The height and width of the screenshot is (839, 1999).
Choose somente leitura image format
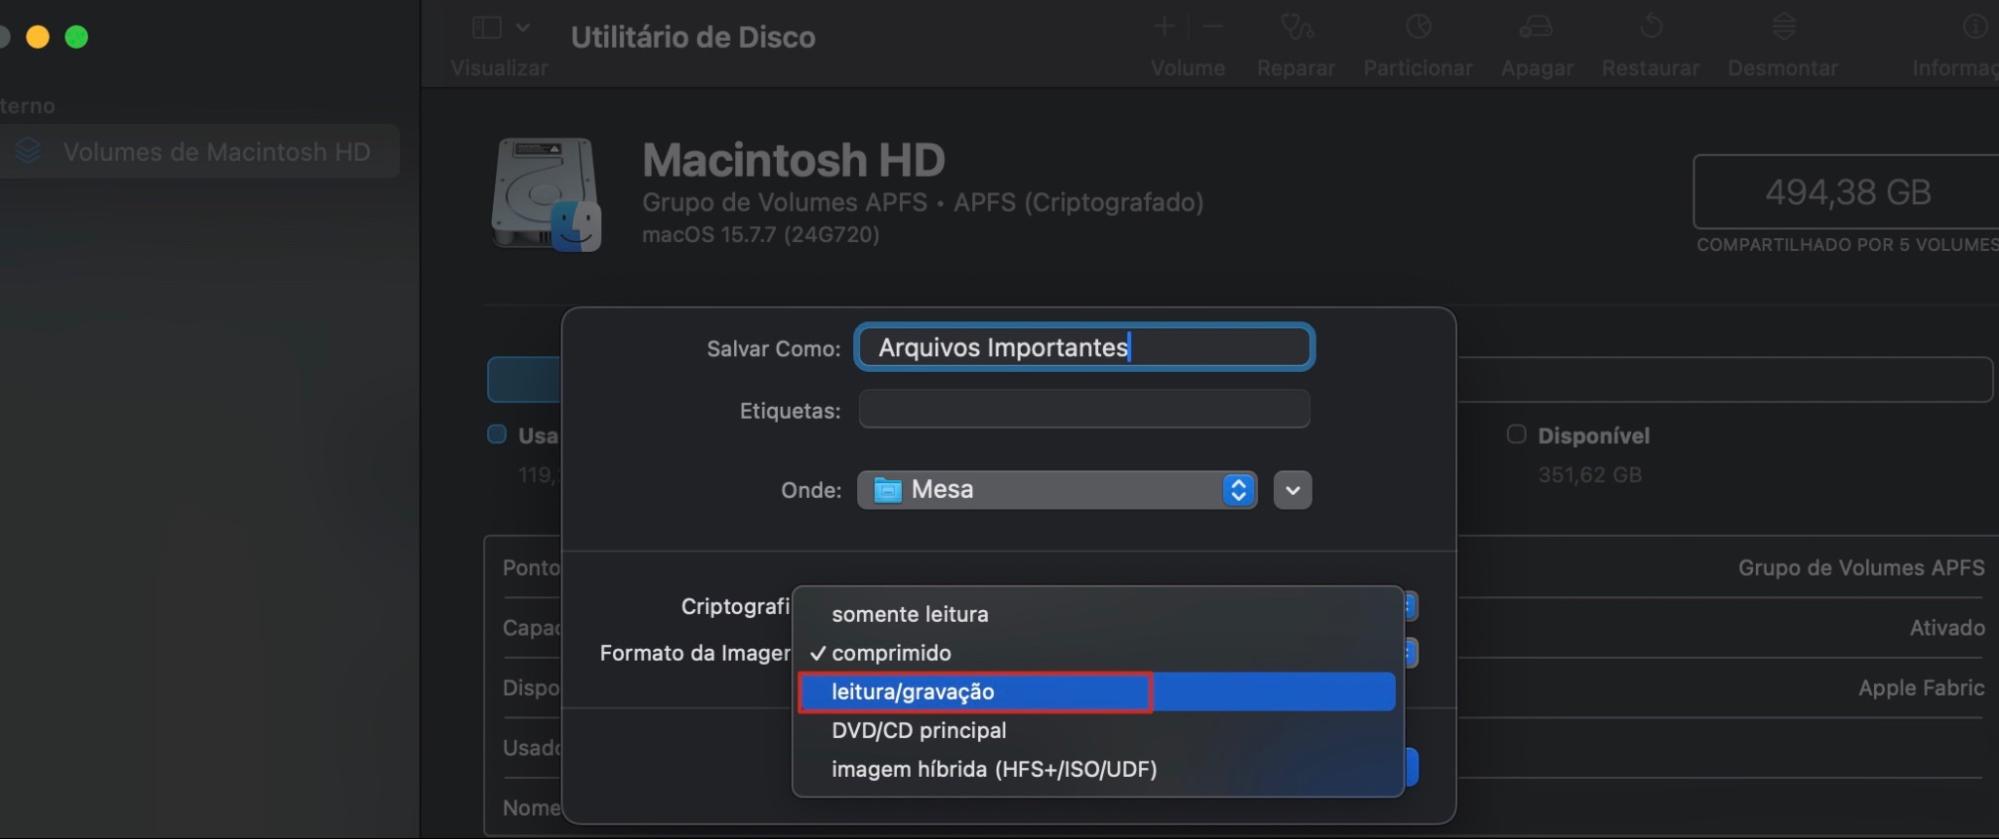[1097, 614]
